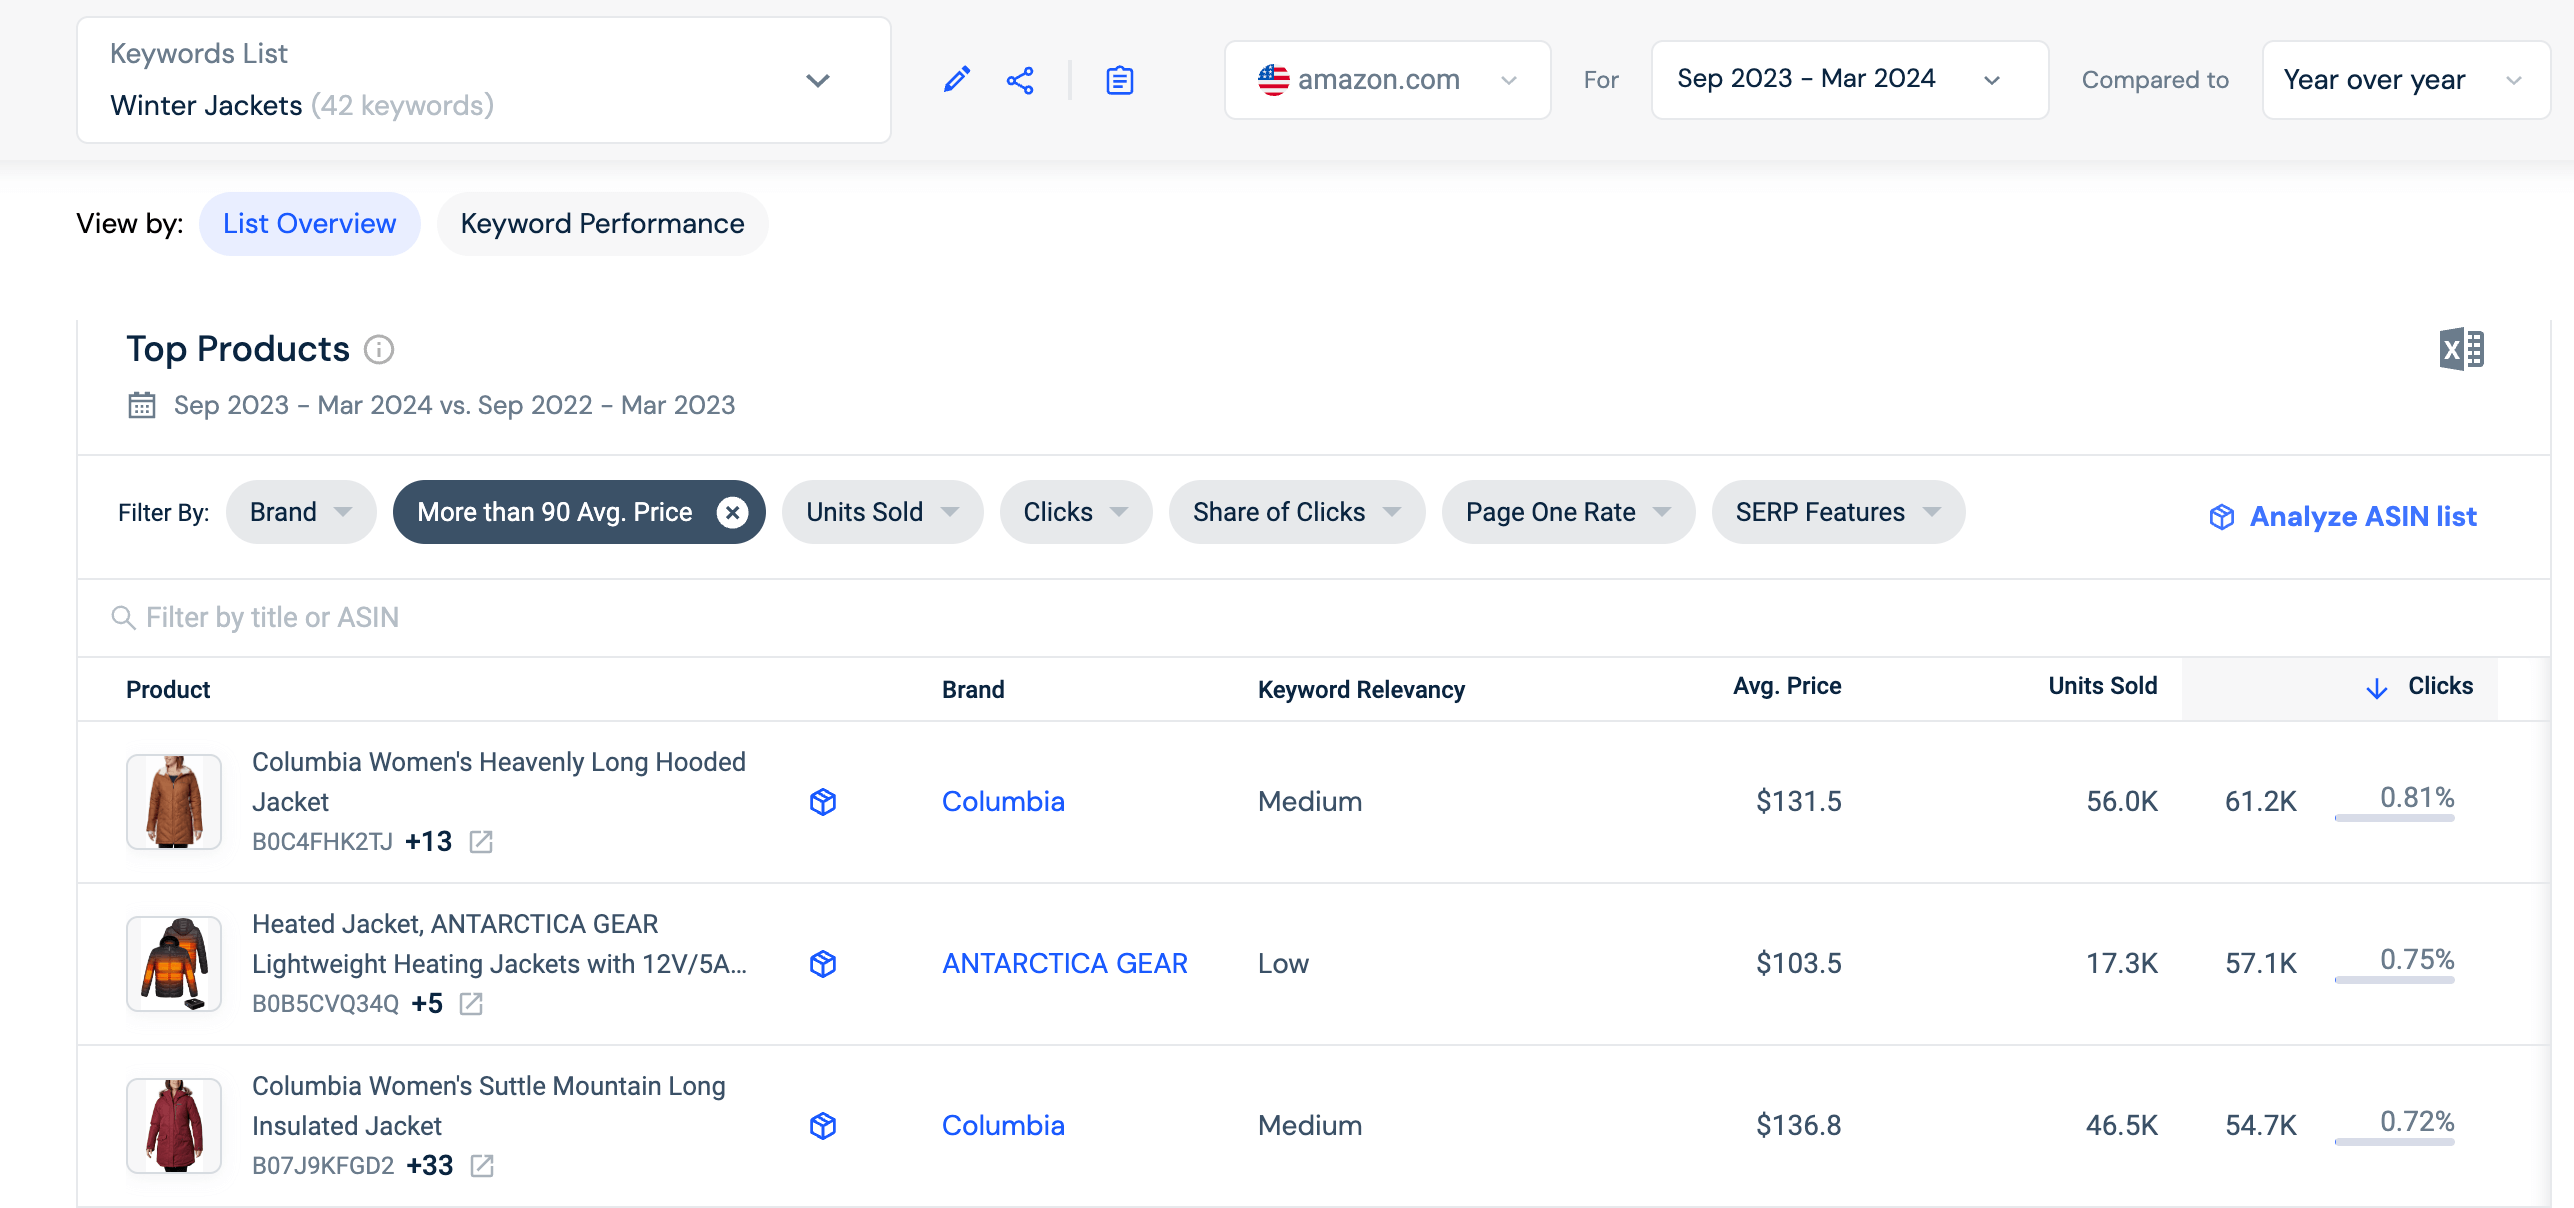Click the Columbia Heavenly jacket thumbnail

[x=174, y=802]
